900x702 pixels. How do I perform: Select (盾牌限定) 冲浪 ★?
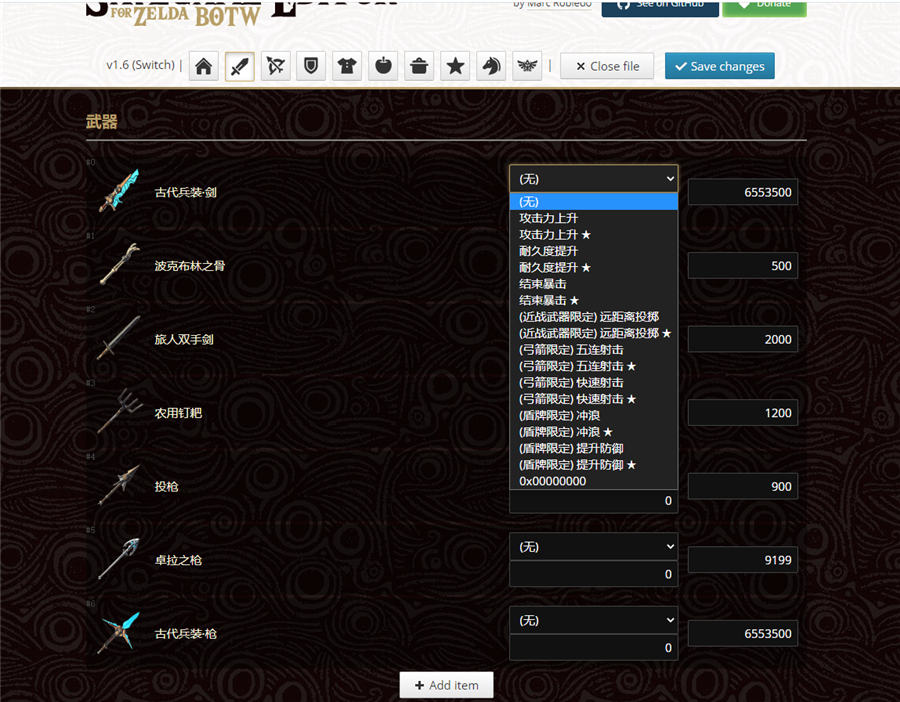[x=593, y=432]
